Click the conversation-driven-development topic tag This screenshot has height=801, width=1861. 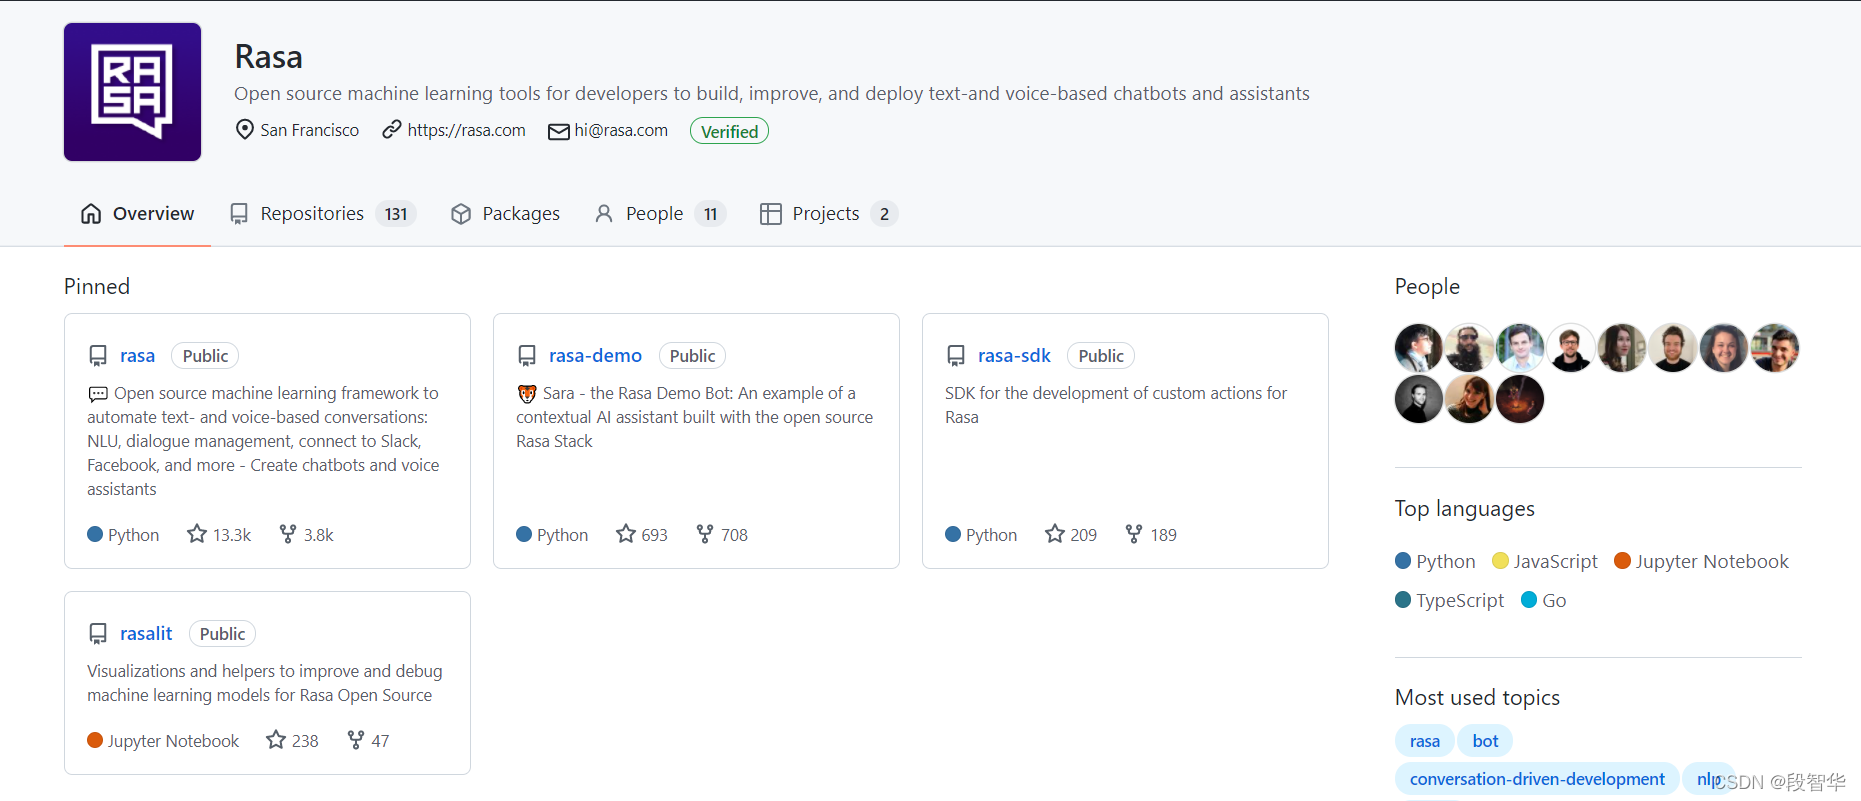point(1537,779)
